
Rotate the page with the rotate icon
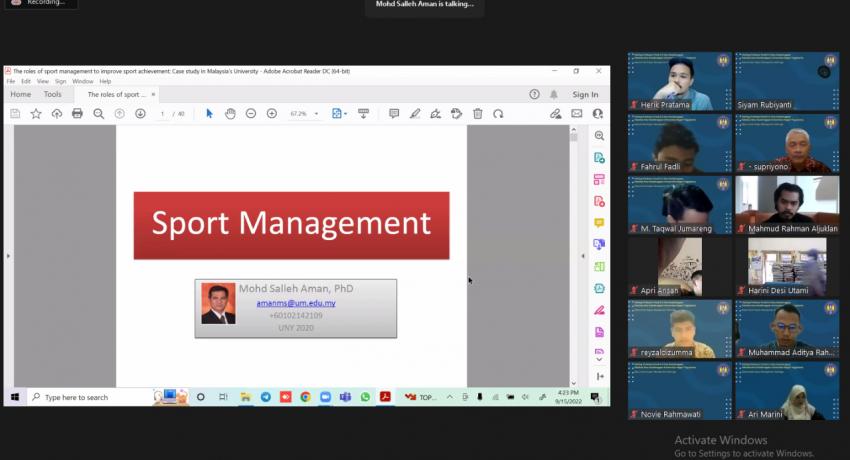[x=498, y=113]
